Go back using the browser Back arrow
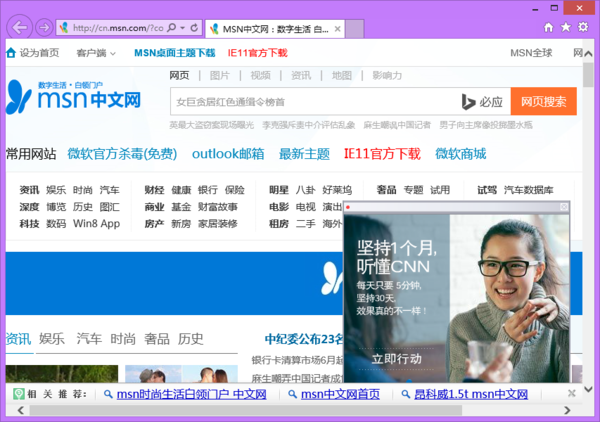Screen dimensions: 600x422 tap(19, 28)
